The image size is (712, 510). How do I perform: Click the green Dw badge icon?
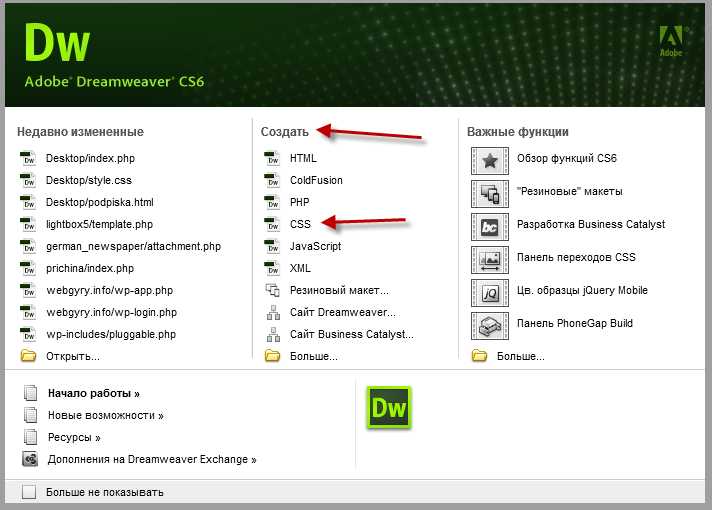tap(389, 407)
